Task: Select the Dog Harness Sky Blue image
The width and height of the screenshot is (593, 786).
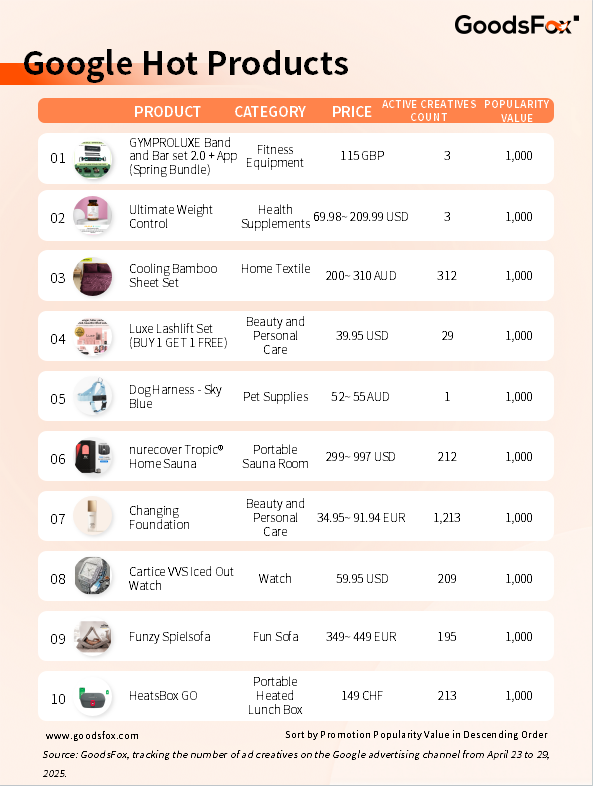Action: coord(93,396)
